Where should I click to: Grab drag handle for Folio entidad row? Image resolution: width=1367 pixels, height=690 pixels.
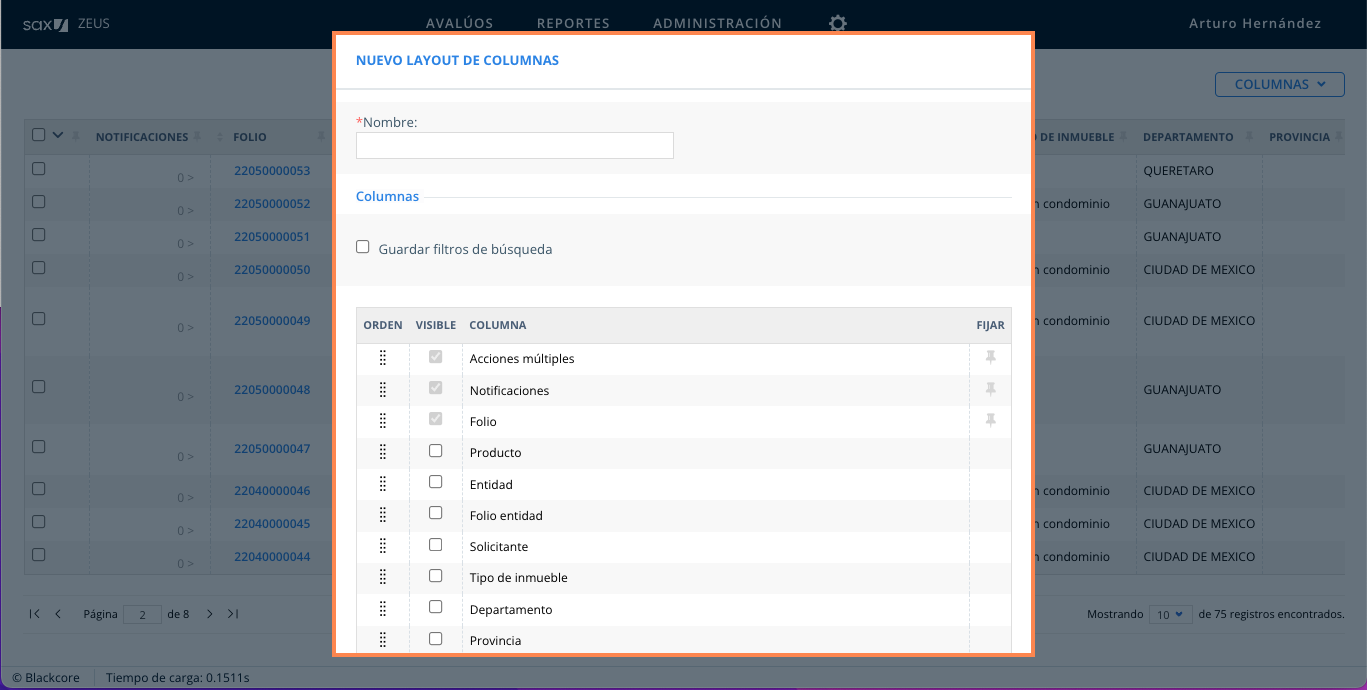383,515
